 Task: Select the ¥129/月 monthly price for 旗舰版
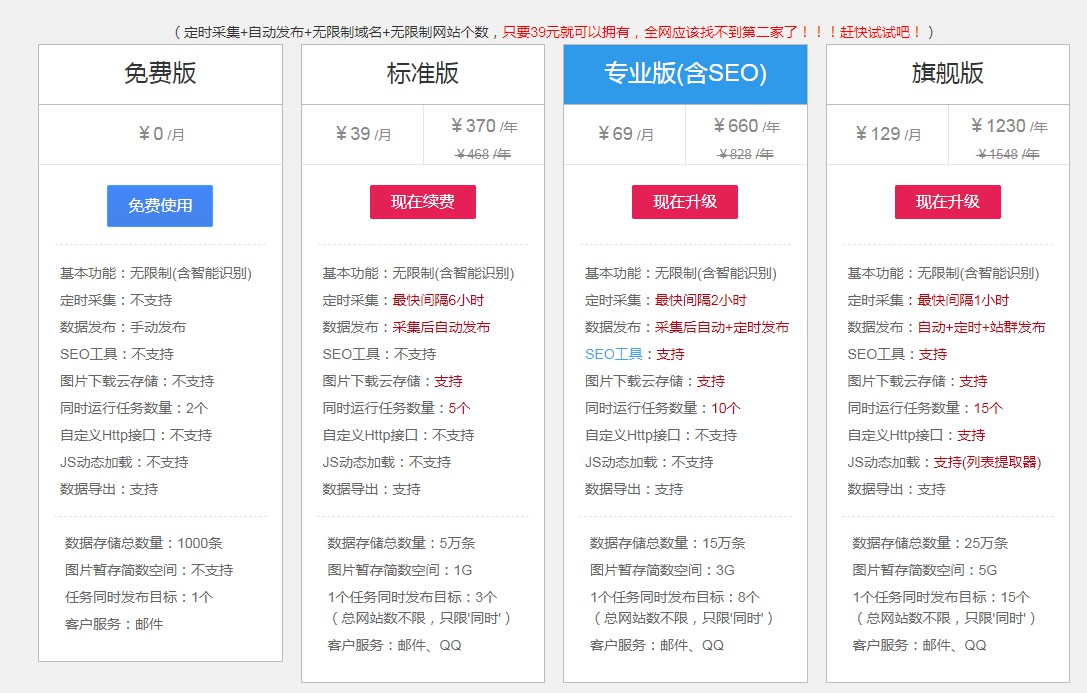(x=887, y=134)
